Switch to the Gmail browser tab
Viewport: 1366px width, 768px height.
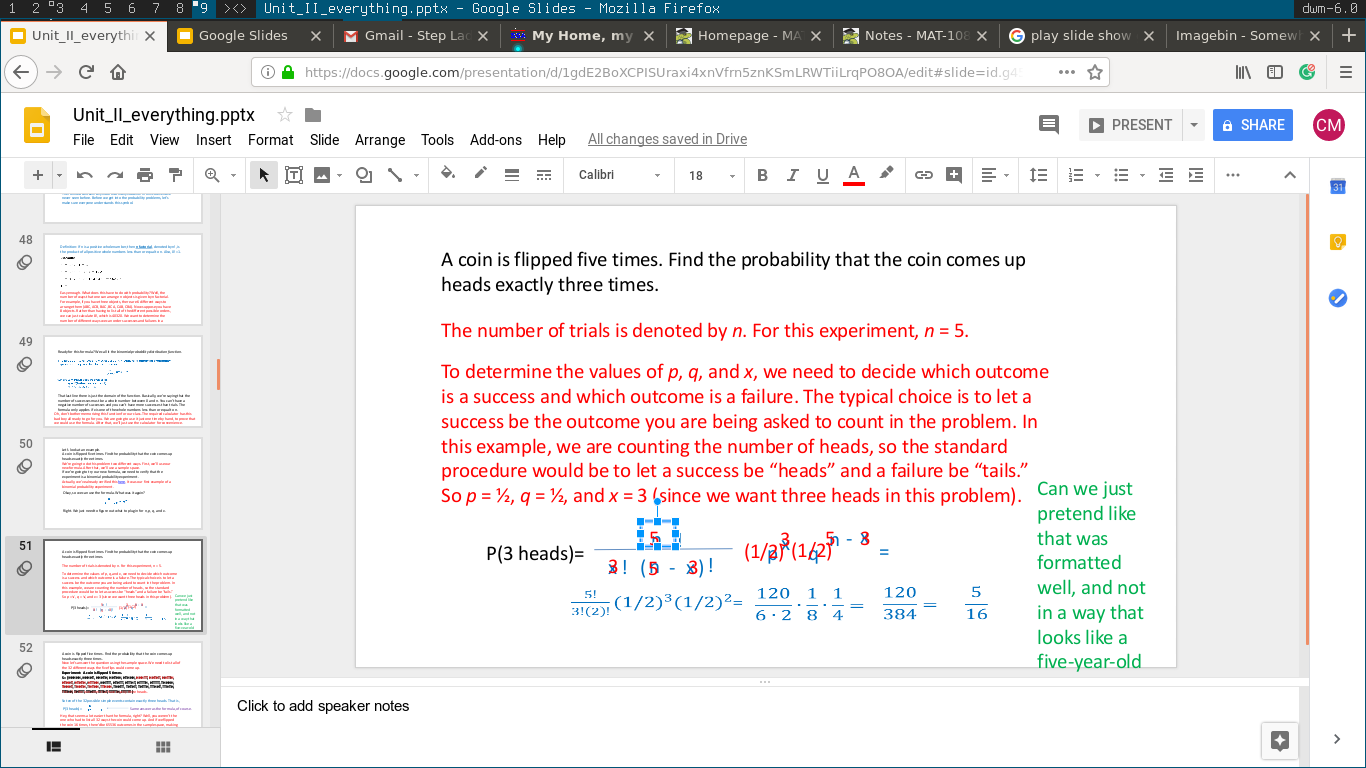click(x=417, y=35)
